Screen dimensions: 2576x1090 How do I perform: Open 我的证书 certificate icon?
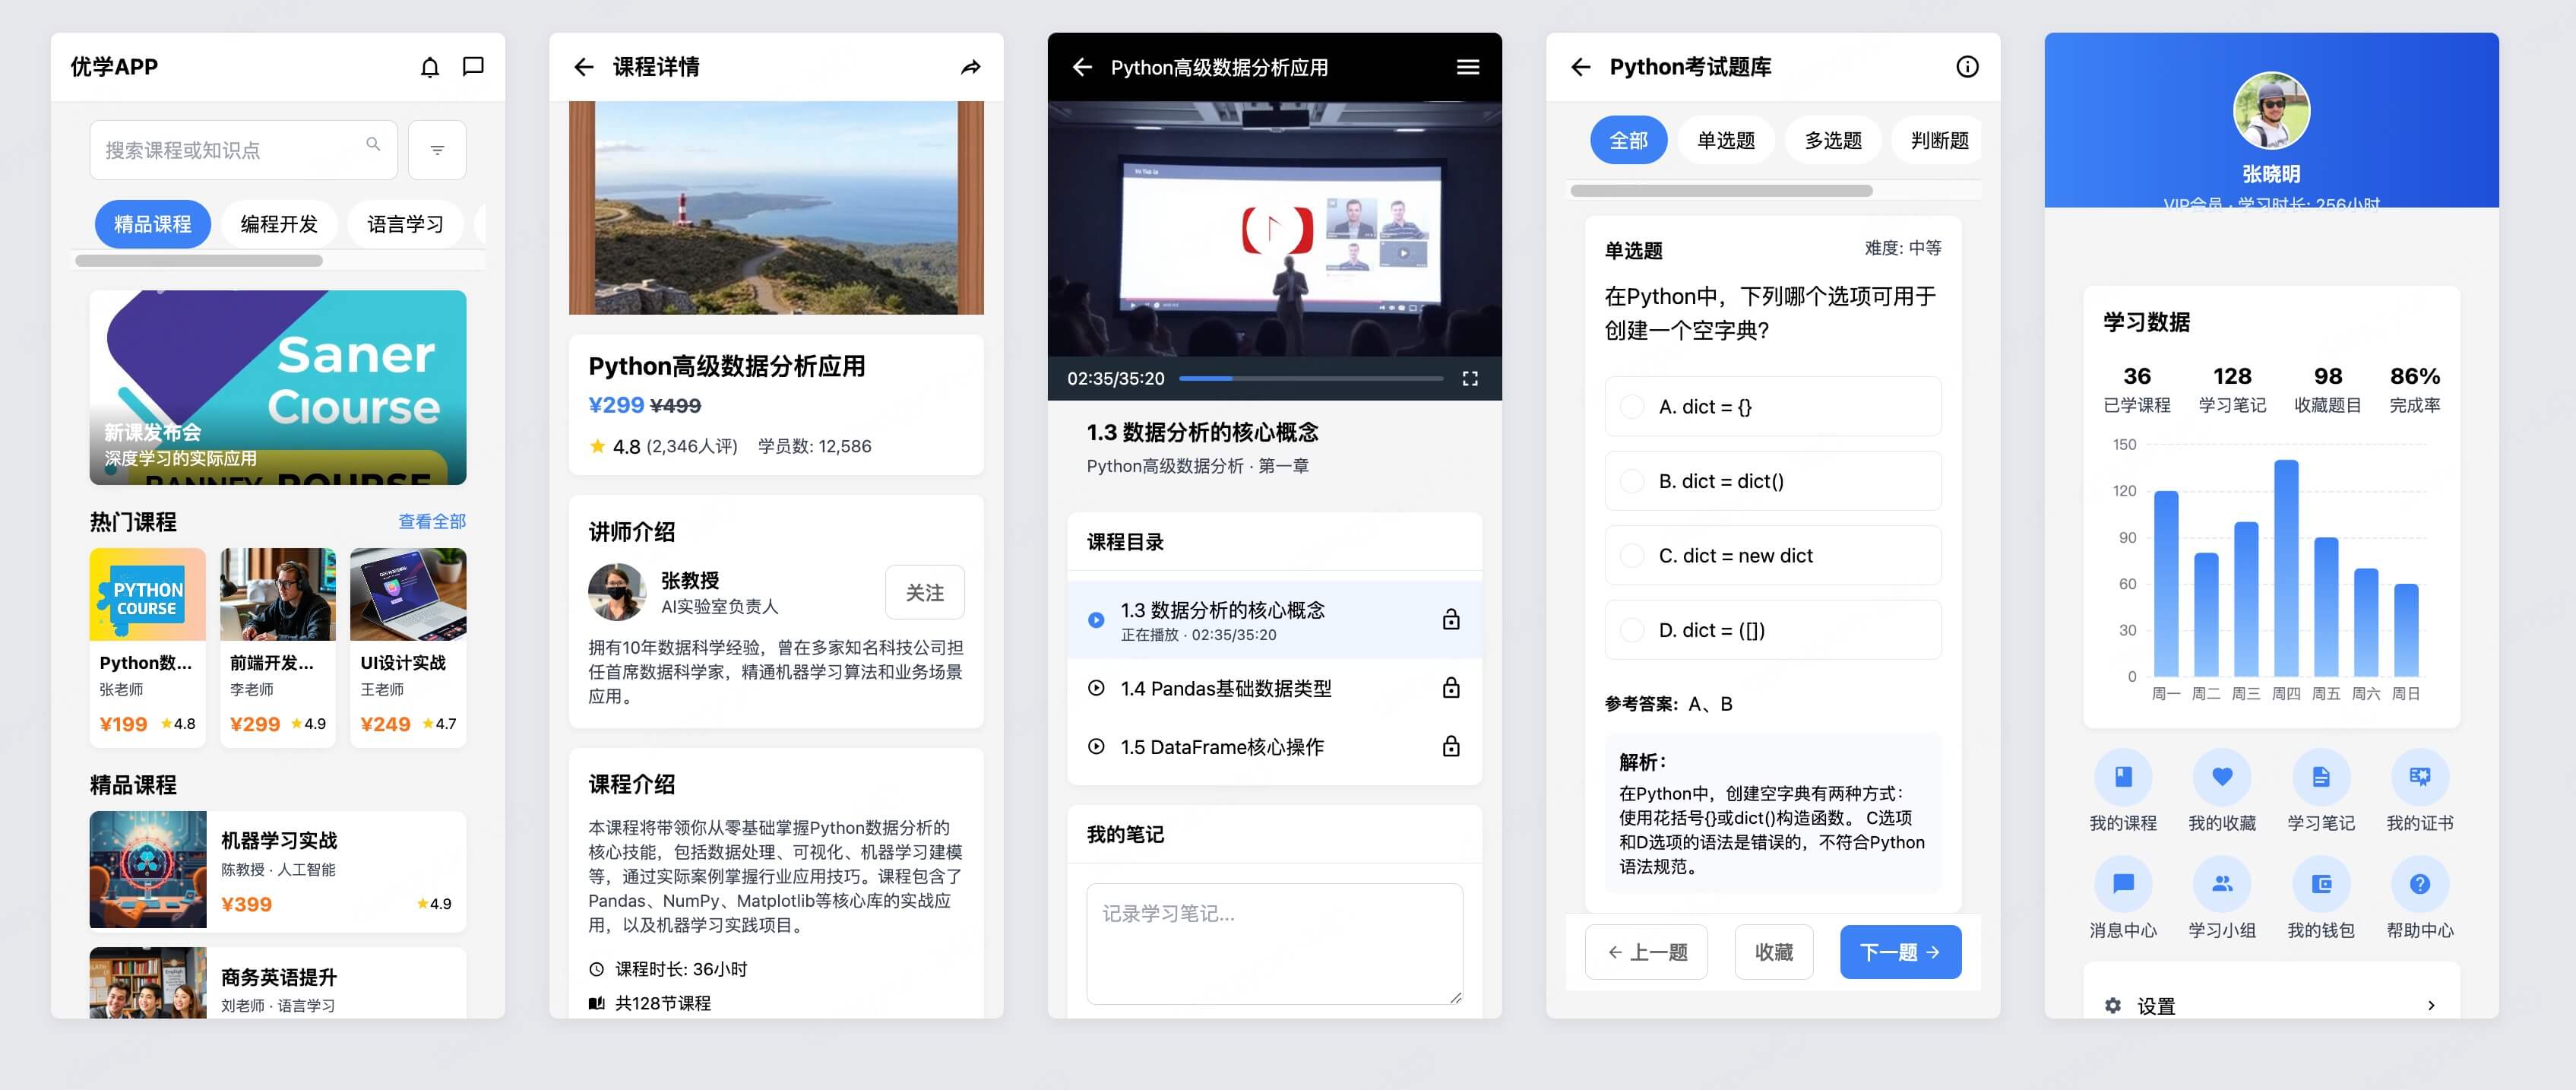tap(2420, 777)
